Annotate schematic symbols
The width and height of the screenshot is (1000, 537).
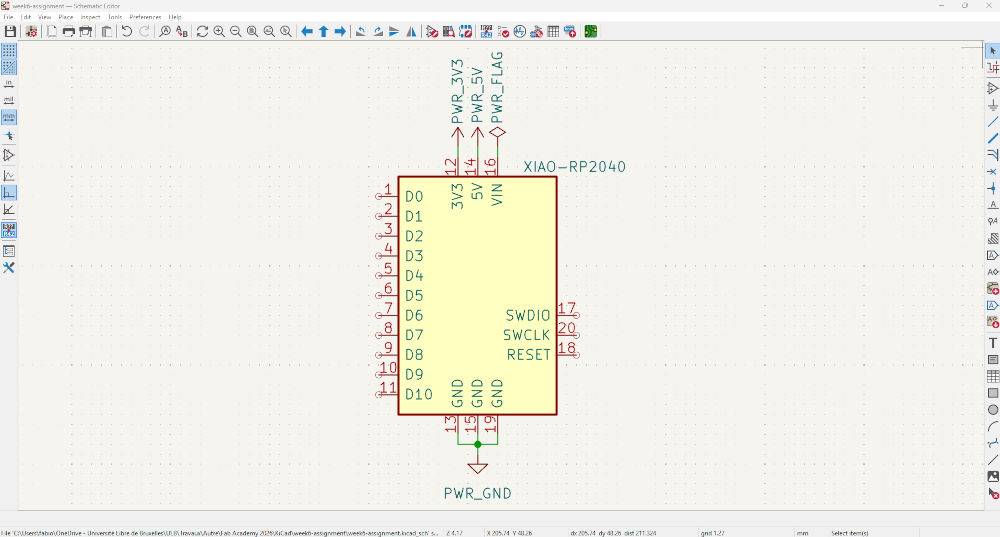[487, 31]
